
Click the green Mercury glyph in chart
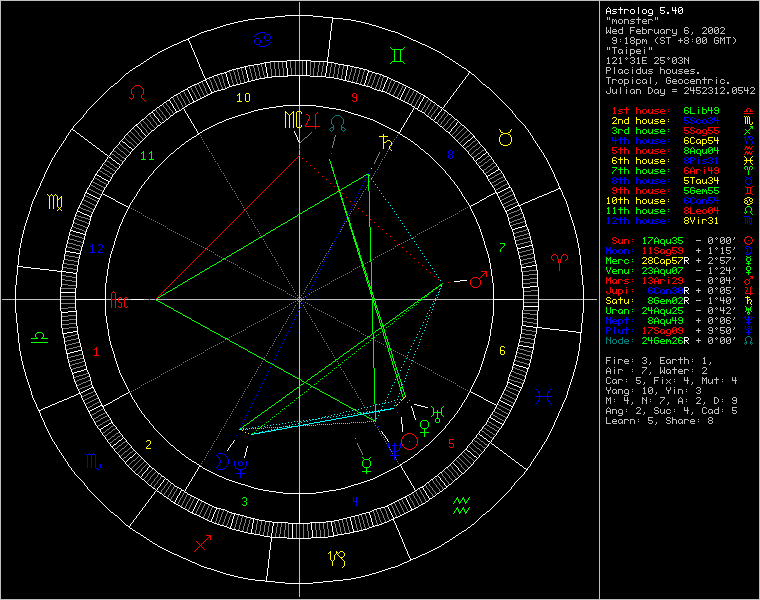[x=367, y=464]
